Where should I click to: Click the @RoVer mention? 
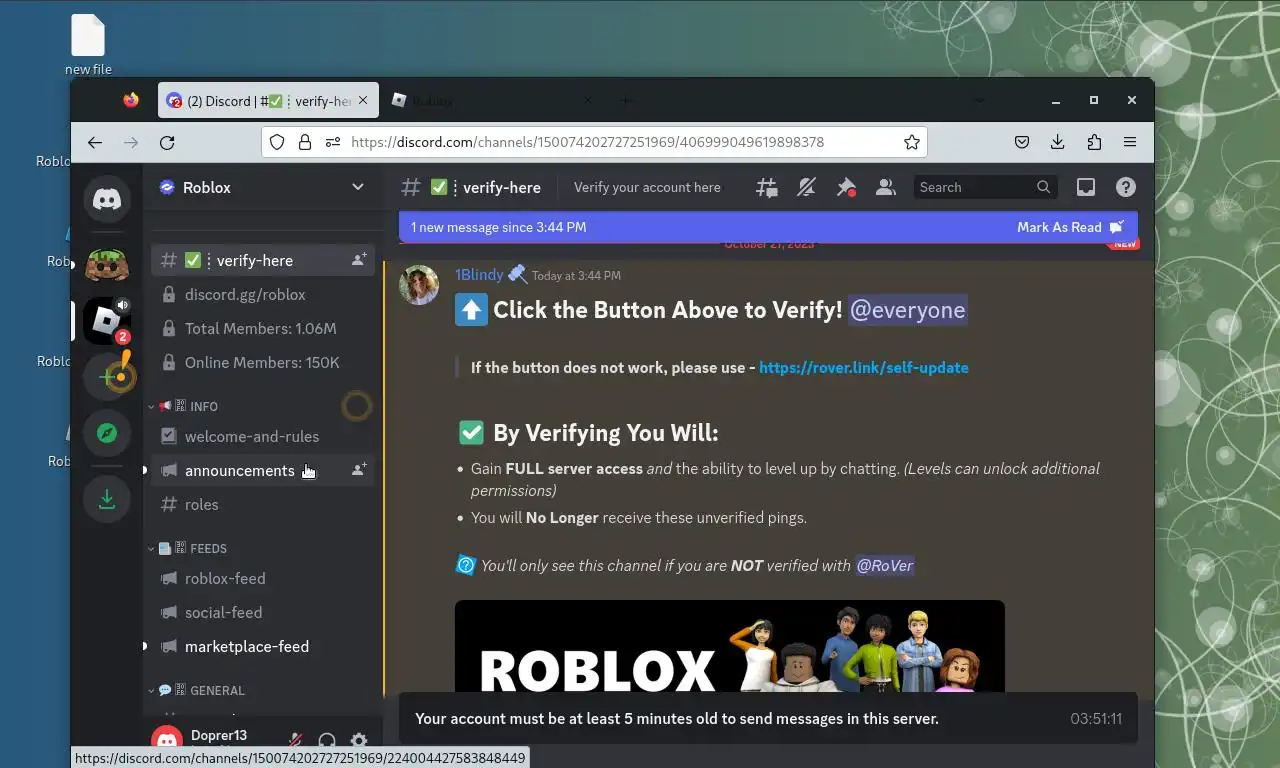pos(884,565)
